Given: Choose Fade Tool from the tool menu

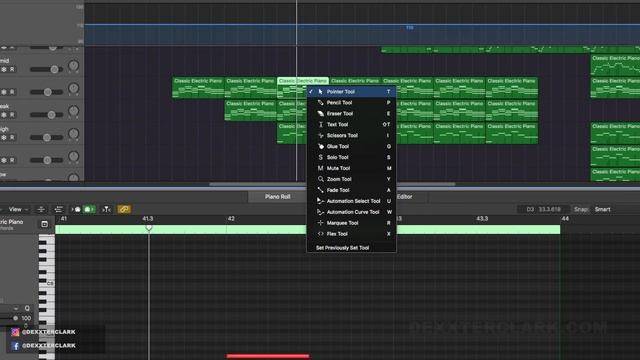Looking at the screenshot, I should pos(351,190).
